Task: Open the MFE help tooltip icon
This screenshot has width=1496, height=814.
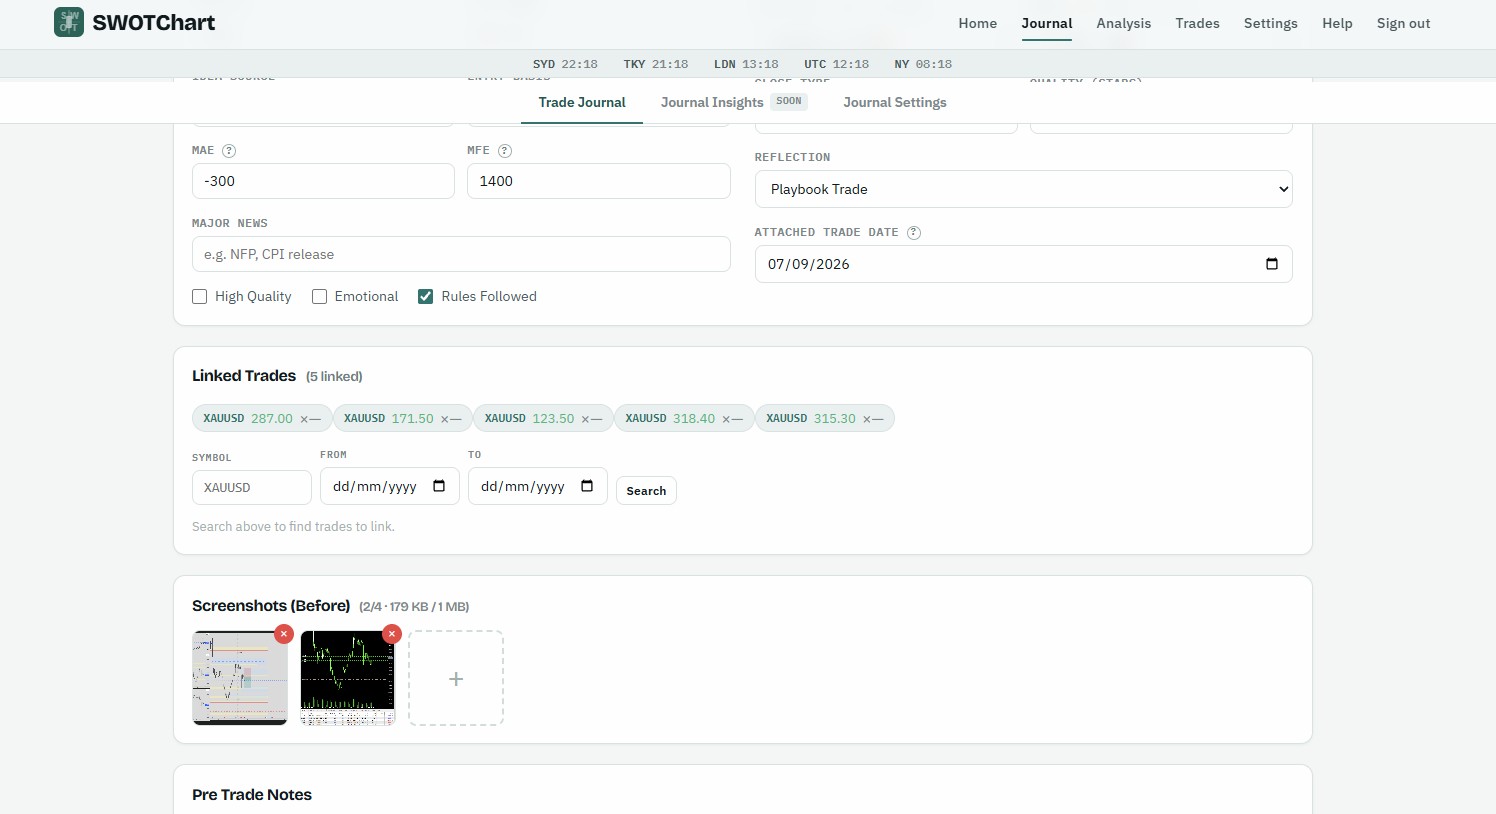Action: pyautogui.click(x=505, y=151)
